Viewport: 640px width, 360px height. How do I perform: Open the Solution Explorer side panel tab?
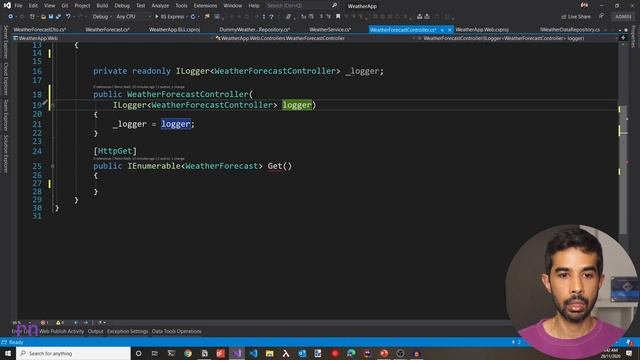5,154
